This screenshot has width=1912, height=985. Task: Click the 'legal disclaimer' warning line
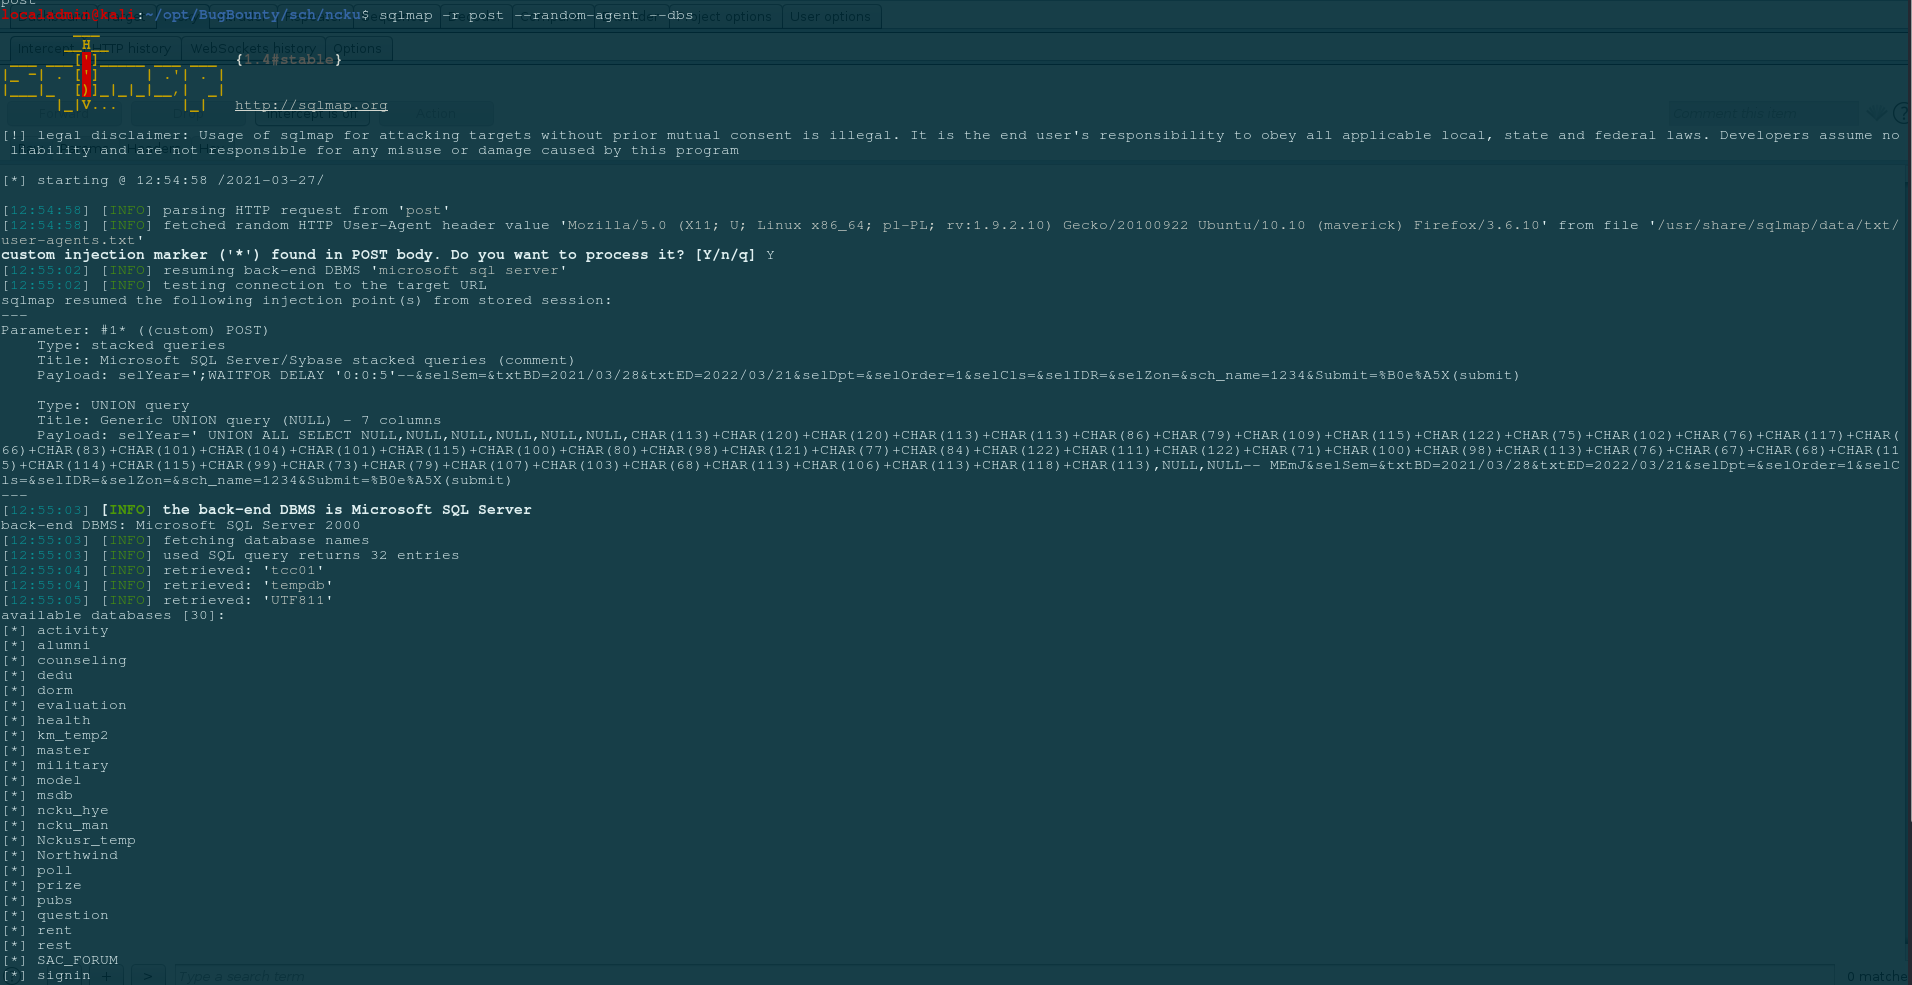pos(951,143)
